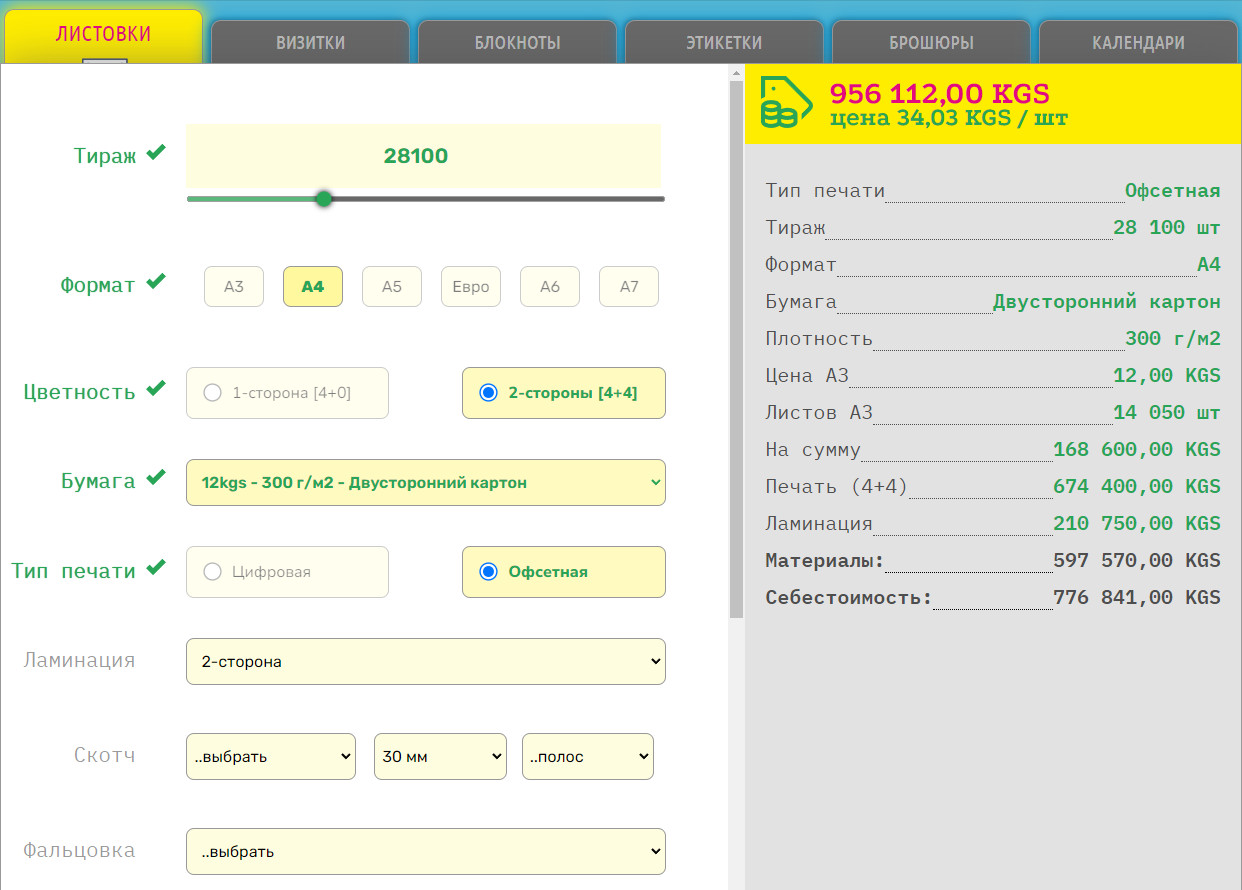This screenshot has width=1242, height=890.
Task: Click the Тираж slider handle
Action: tap(323, 199)
